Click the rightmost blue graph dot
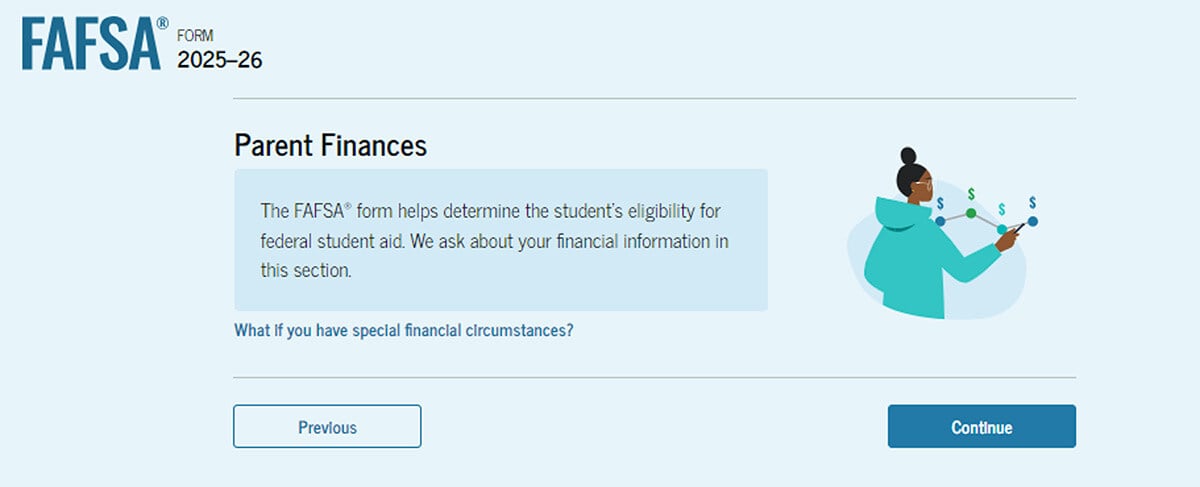Viewport: 1200px width, 487px height. click(x=1033, y=221)
